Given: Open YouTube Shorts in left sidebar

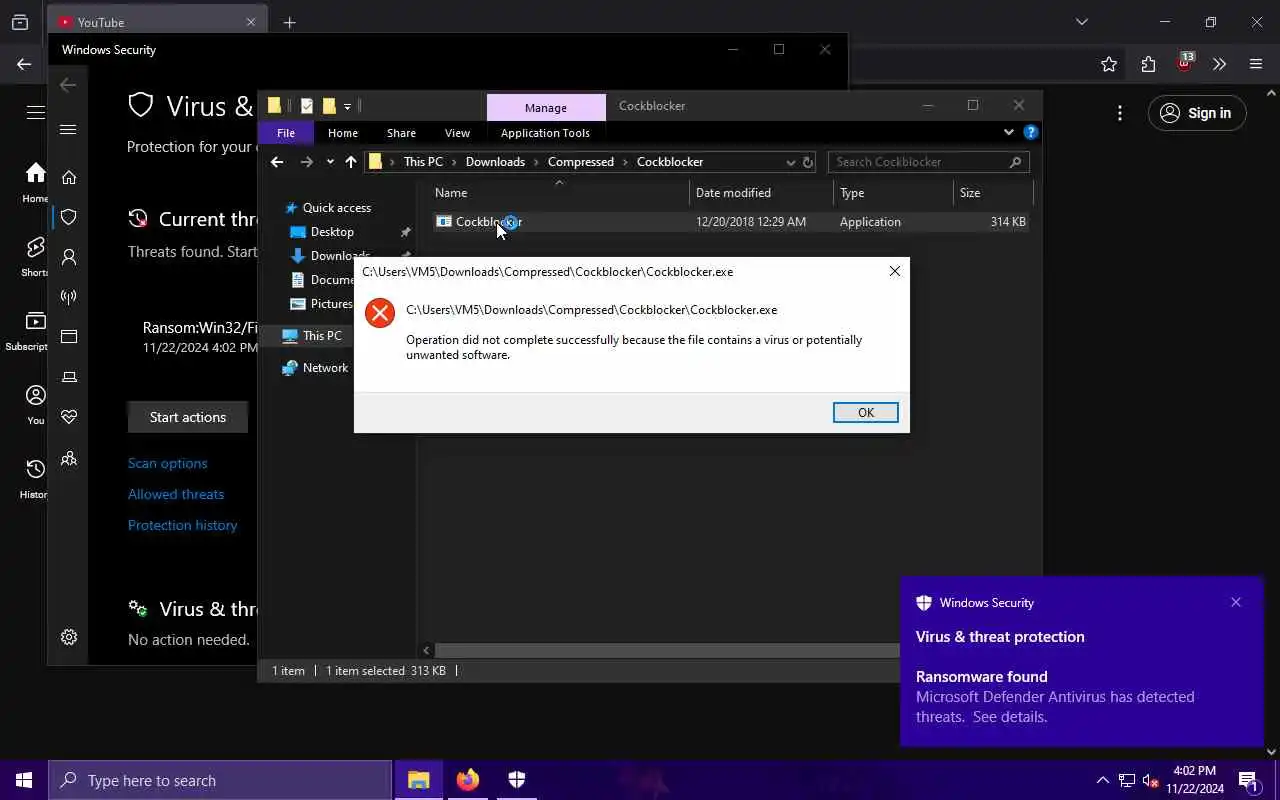Looking at the screenshot, I should click(x=35, y=256).
